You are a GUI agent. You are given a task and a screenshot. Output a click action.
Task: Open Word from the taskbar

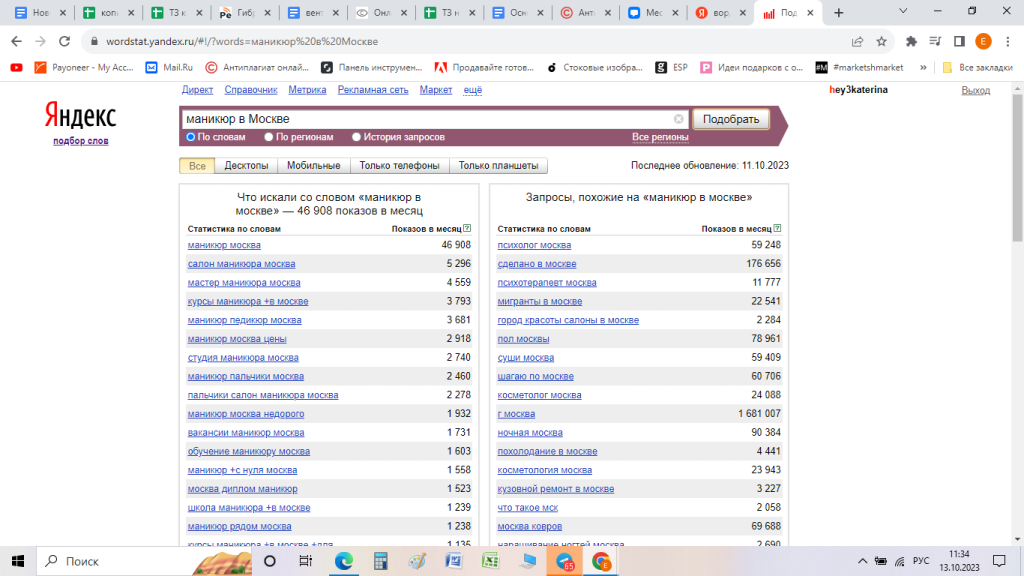[454, 561]
